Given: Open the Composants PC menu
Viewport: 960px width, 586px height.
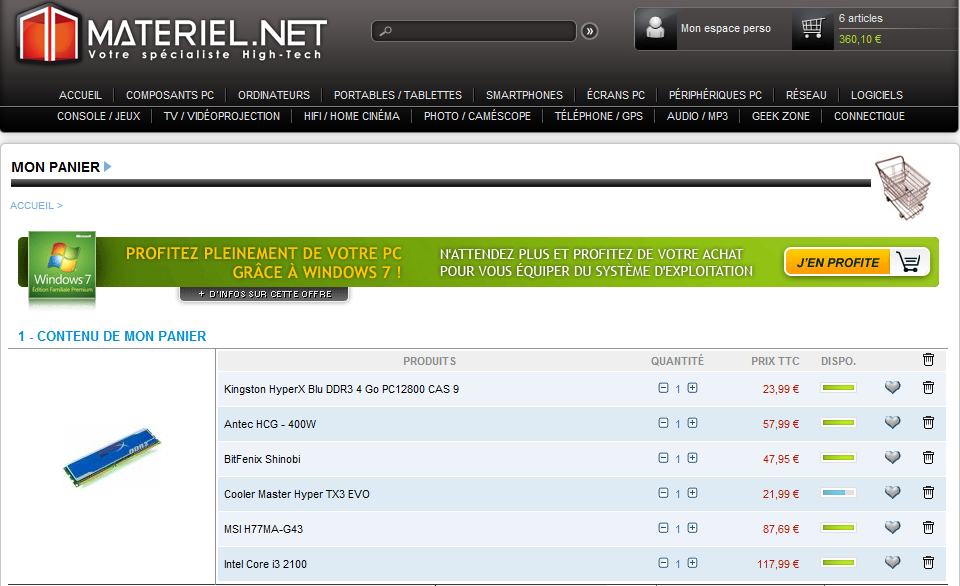Looking at the screenshot, I should click(x=170, y=95).
